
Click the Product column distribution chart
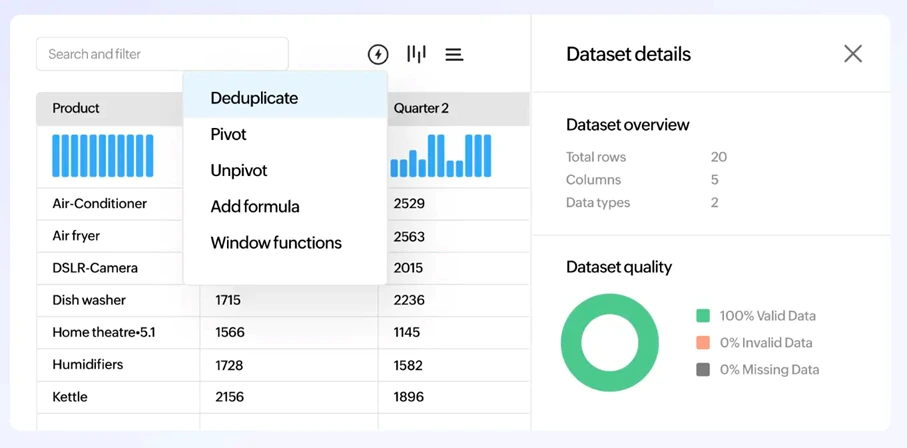[103, 156]
